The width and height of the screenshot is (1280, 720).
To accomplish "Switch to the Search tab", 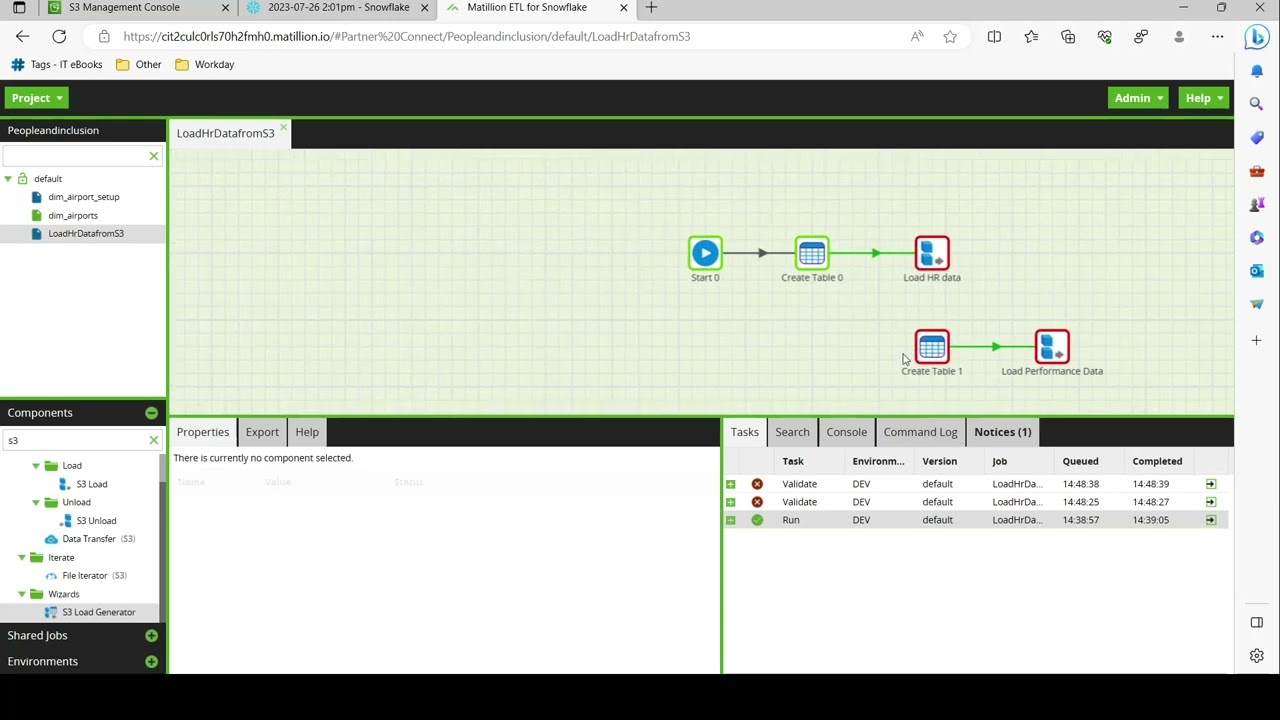I will tap(792, 432).
